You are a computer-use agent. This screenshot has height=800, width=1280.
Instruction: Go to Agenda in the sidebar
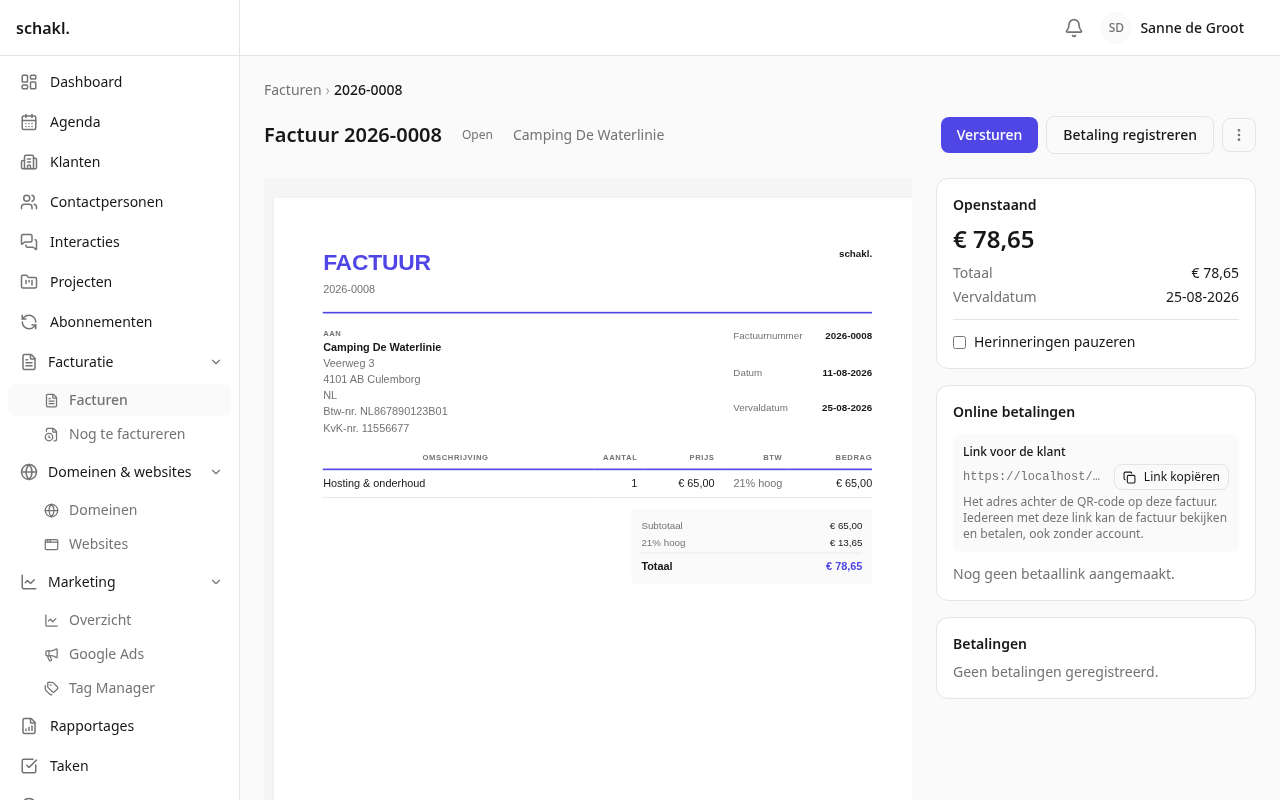tap(119, 122)
